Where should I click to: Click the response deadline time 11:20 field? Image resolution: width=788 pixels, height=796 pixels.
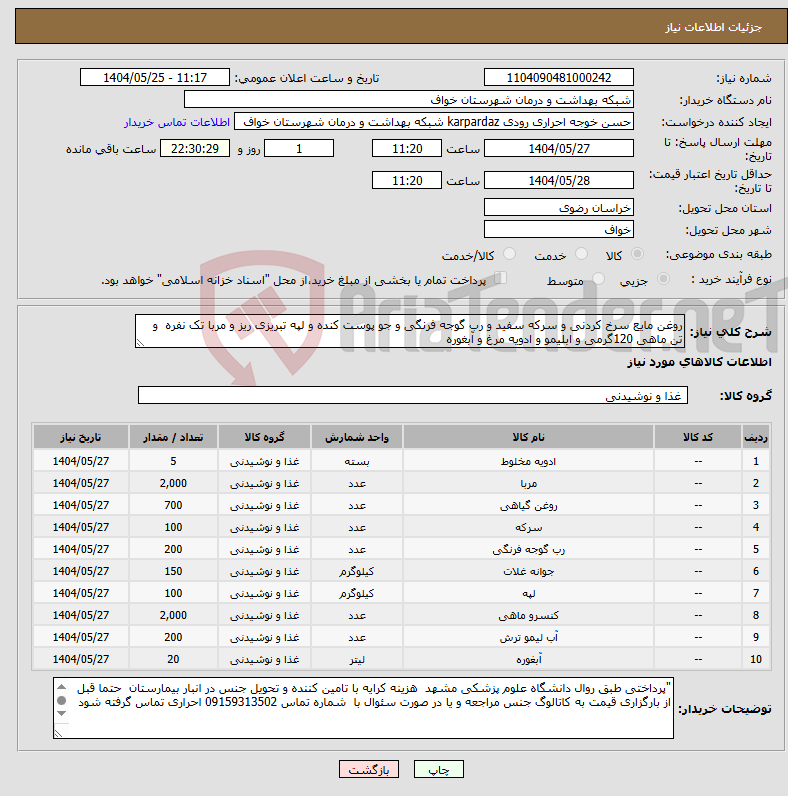pos(407,148)
